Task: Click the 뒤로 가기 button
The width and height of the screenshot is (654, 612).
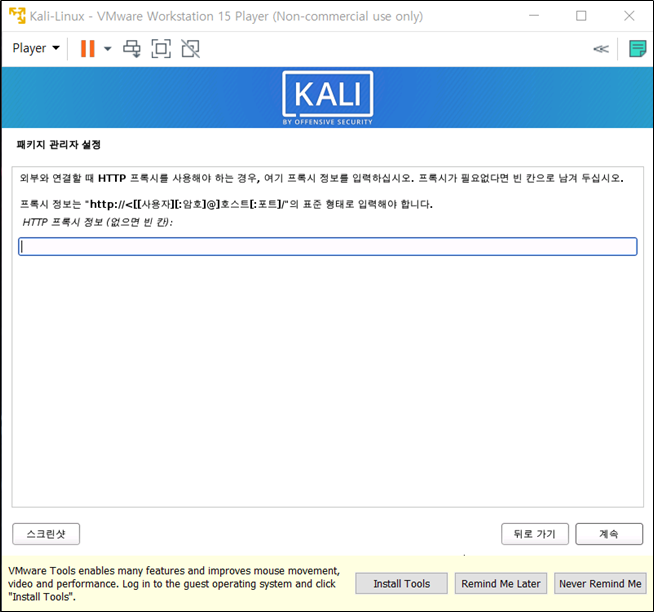Action: [535, 534]
